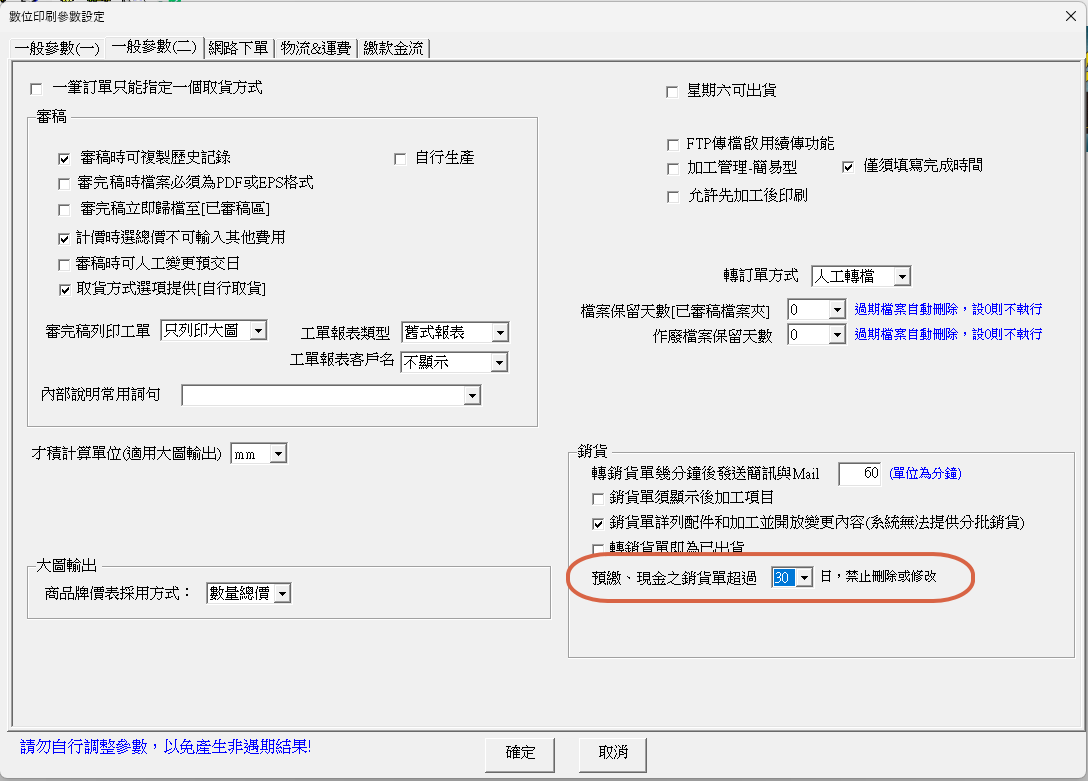Close the 數位印刷參數設定 dialog window
The height and width of the screenshot is (781, 1088).
point(1071,15)
